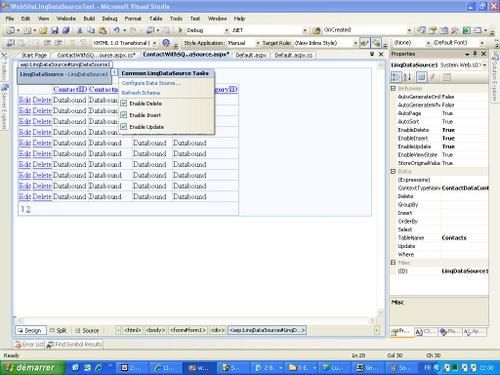Image resolution: width=500 pixels, height=375 pixels.
Task: Click the ContactID column header link
Action: point(70,89)
